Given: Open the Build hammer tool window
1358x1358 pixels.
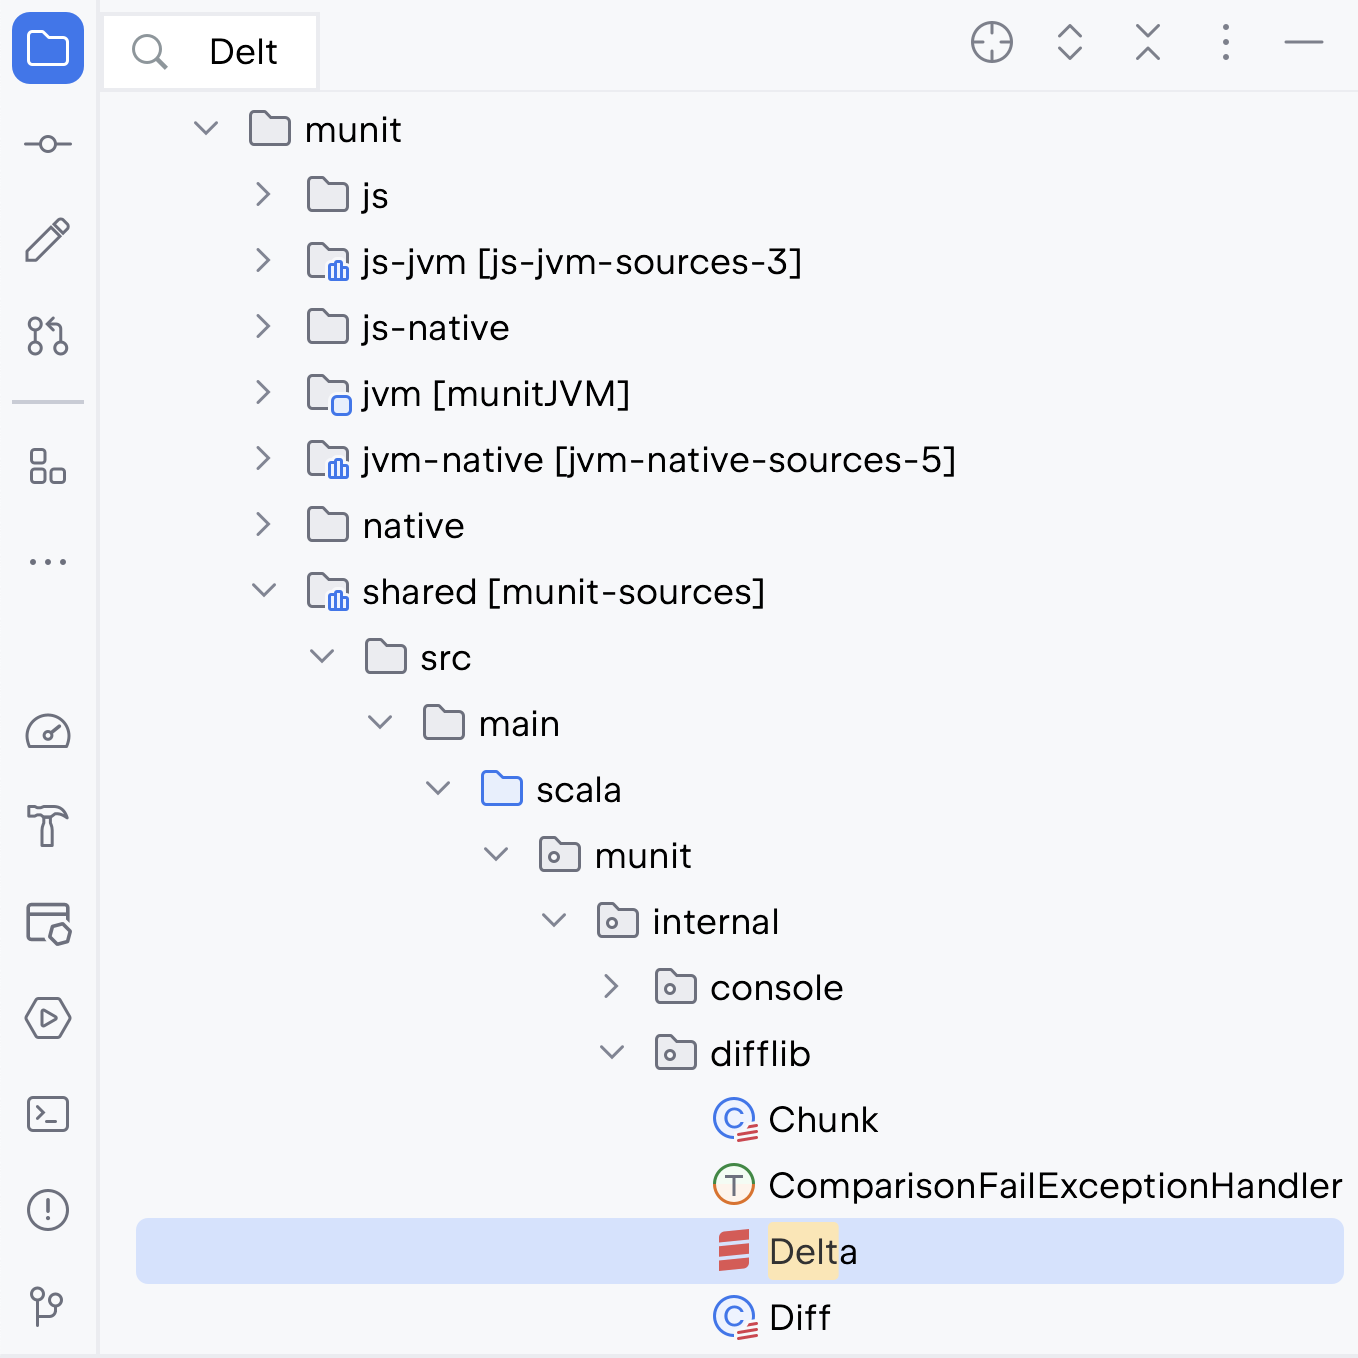Looking at the screenshot, I should tap(48, 826).
